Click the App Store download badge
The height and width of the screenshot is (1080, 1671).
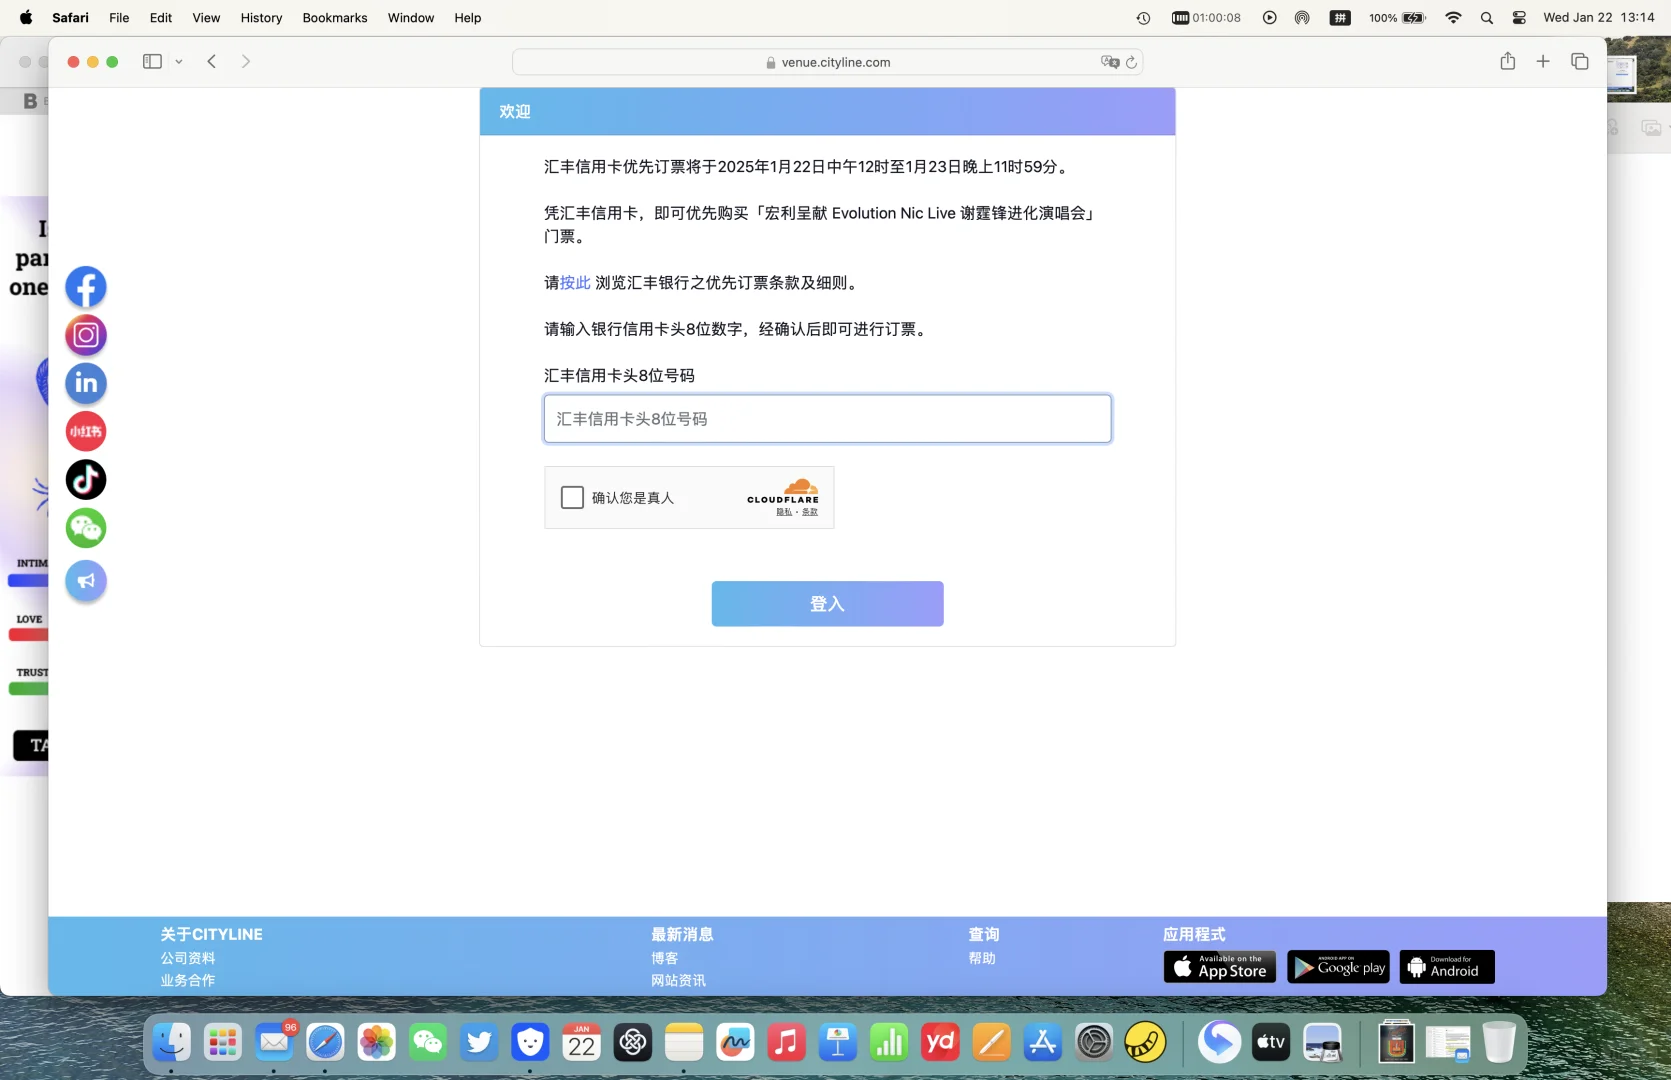coord(1220,967)
